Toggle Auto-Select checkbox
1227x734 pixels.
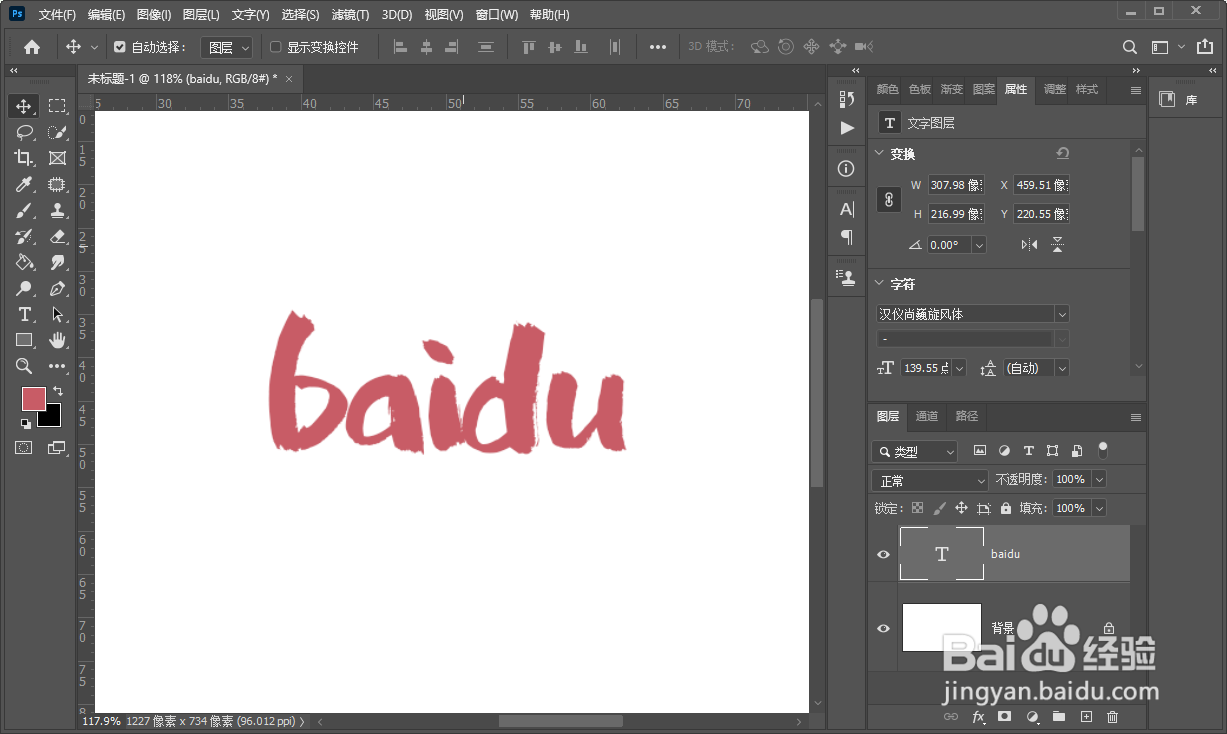click(120, 47)
